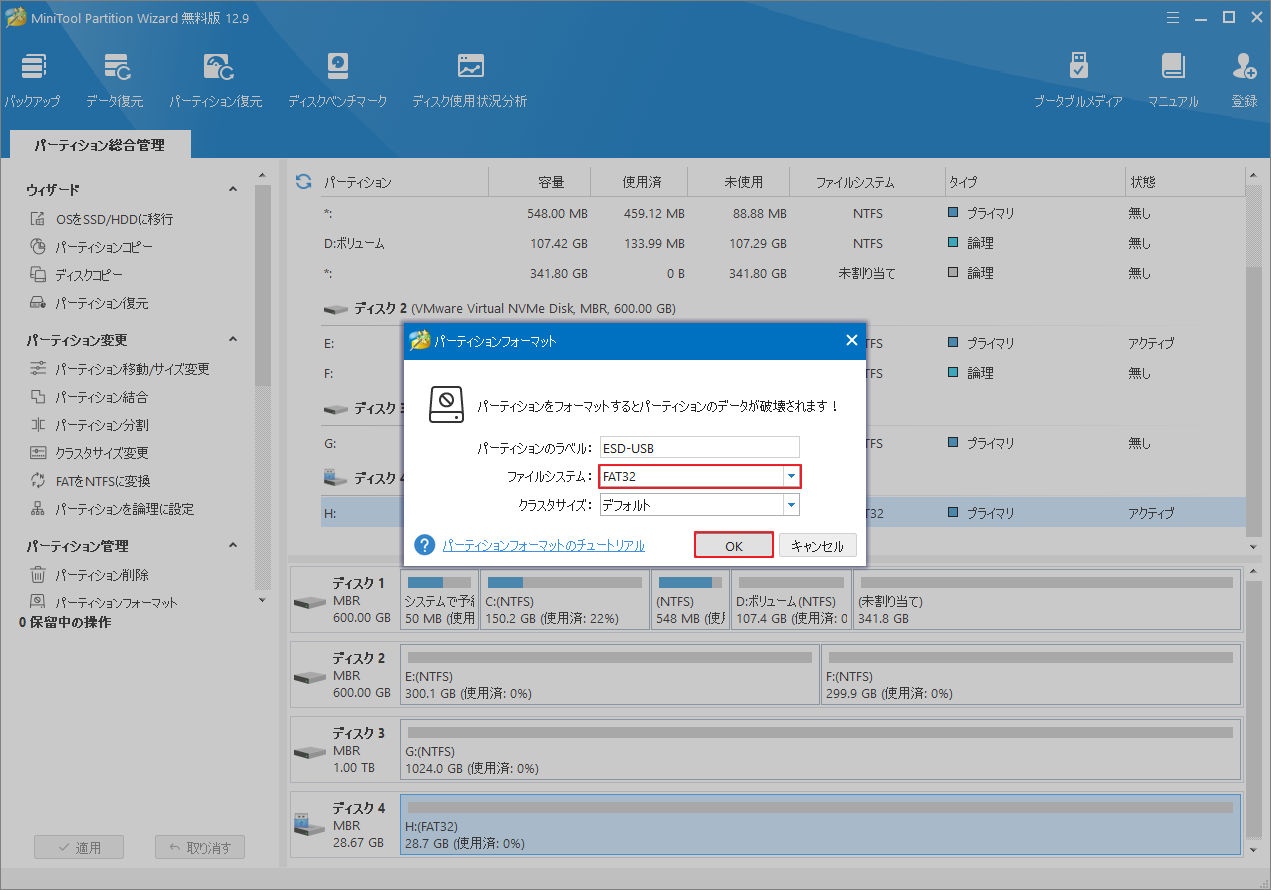This screenshot has height=890, width=1271.
Task: Collapse the パーティション管理 section
Action: (233, 546)
